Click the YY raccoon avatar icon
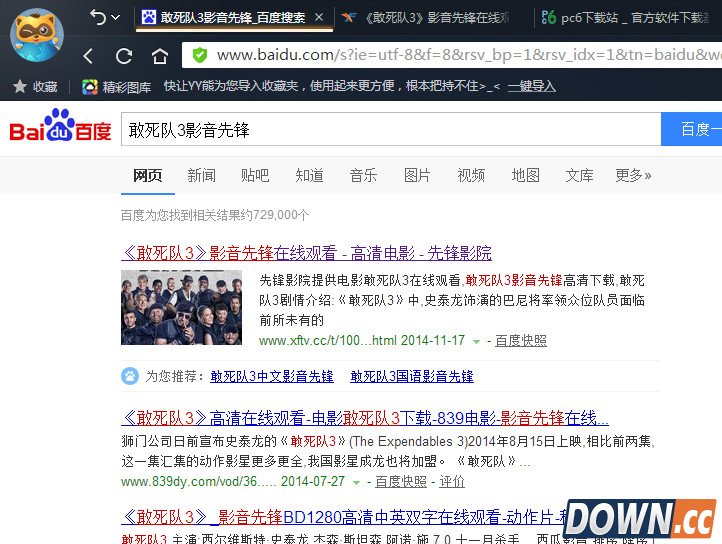Image resolution: width=722 pixels, height=544 pixels. point(36,35)
